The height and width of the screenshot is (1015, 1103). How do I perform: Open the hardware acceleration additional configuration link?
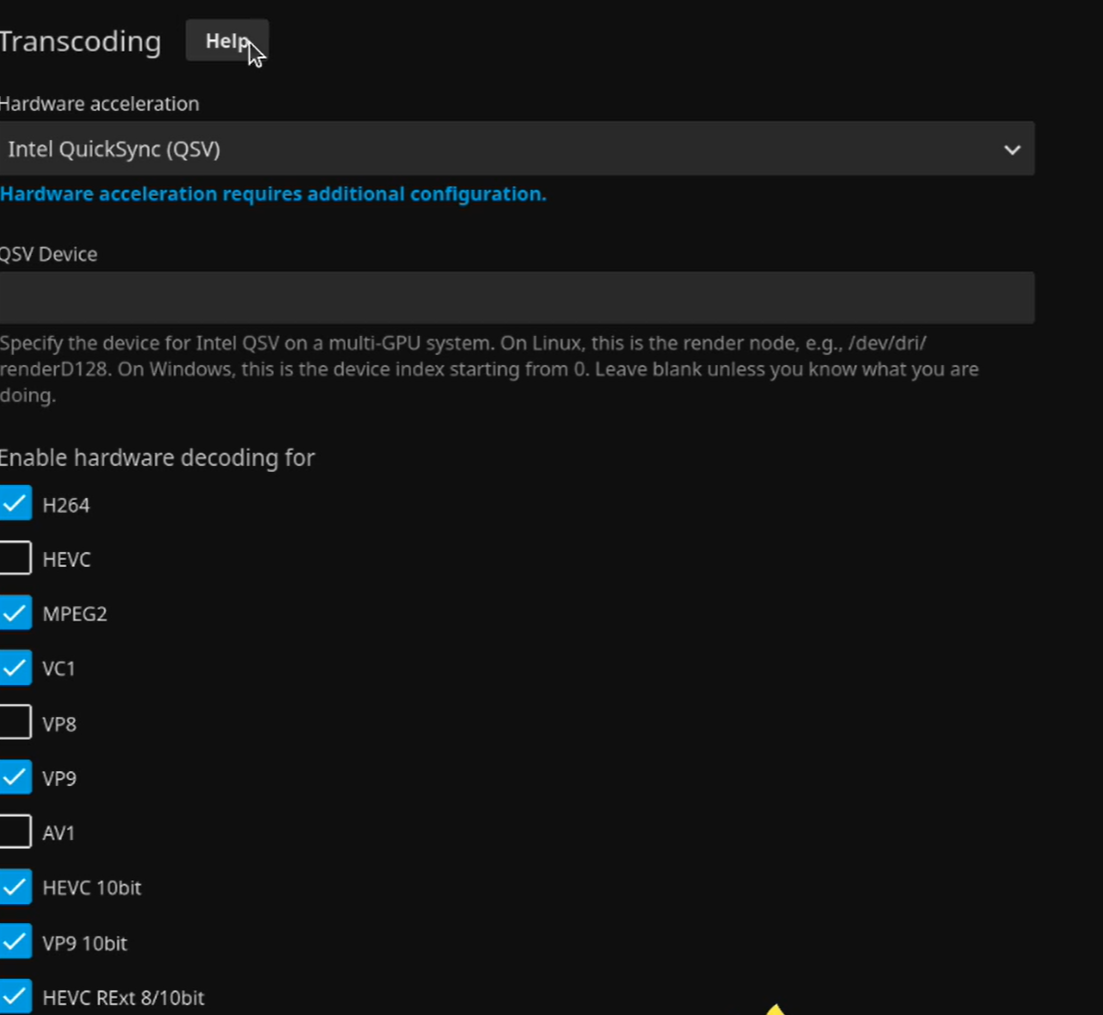point(273,194)
